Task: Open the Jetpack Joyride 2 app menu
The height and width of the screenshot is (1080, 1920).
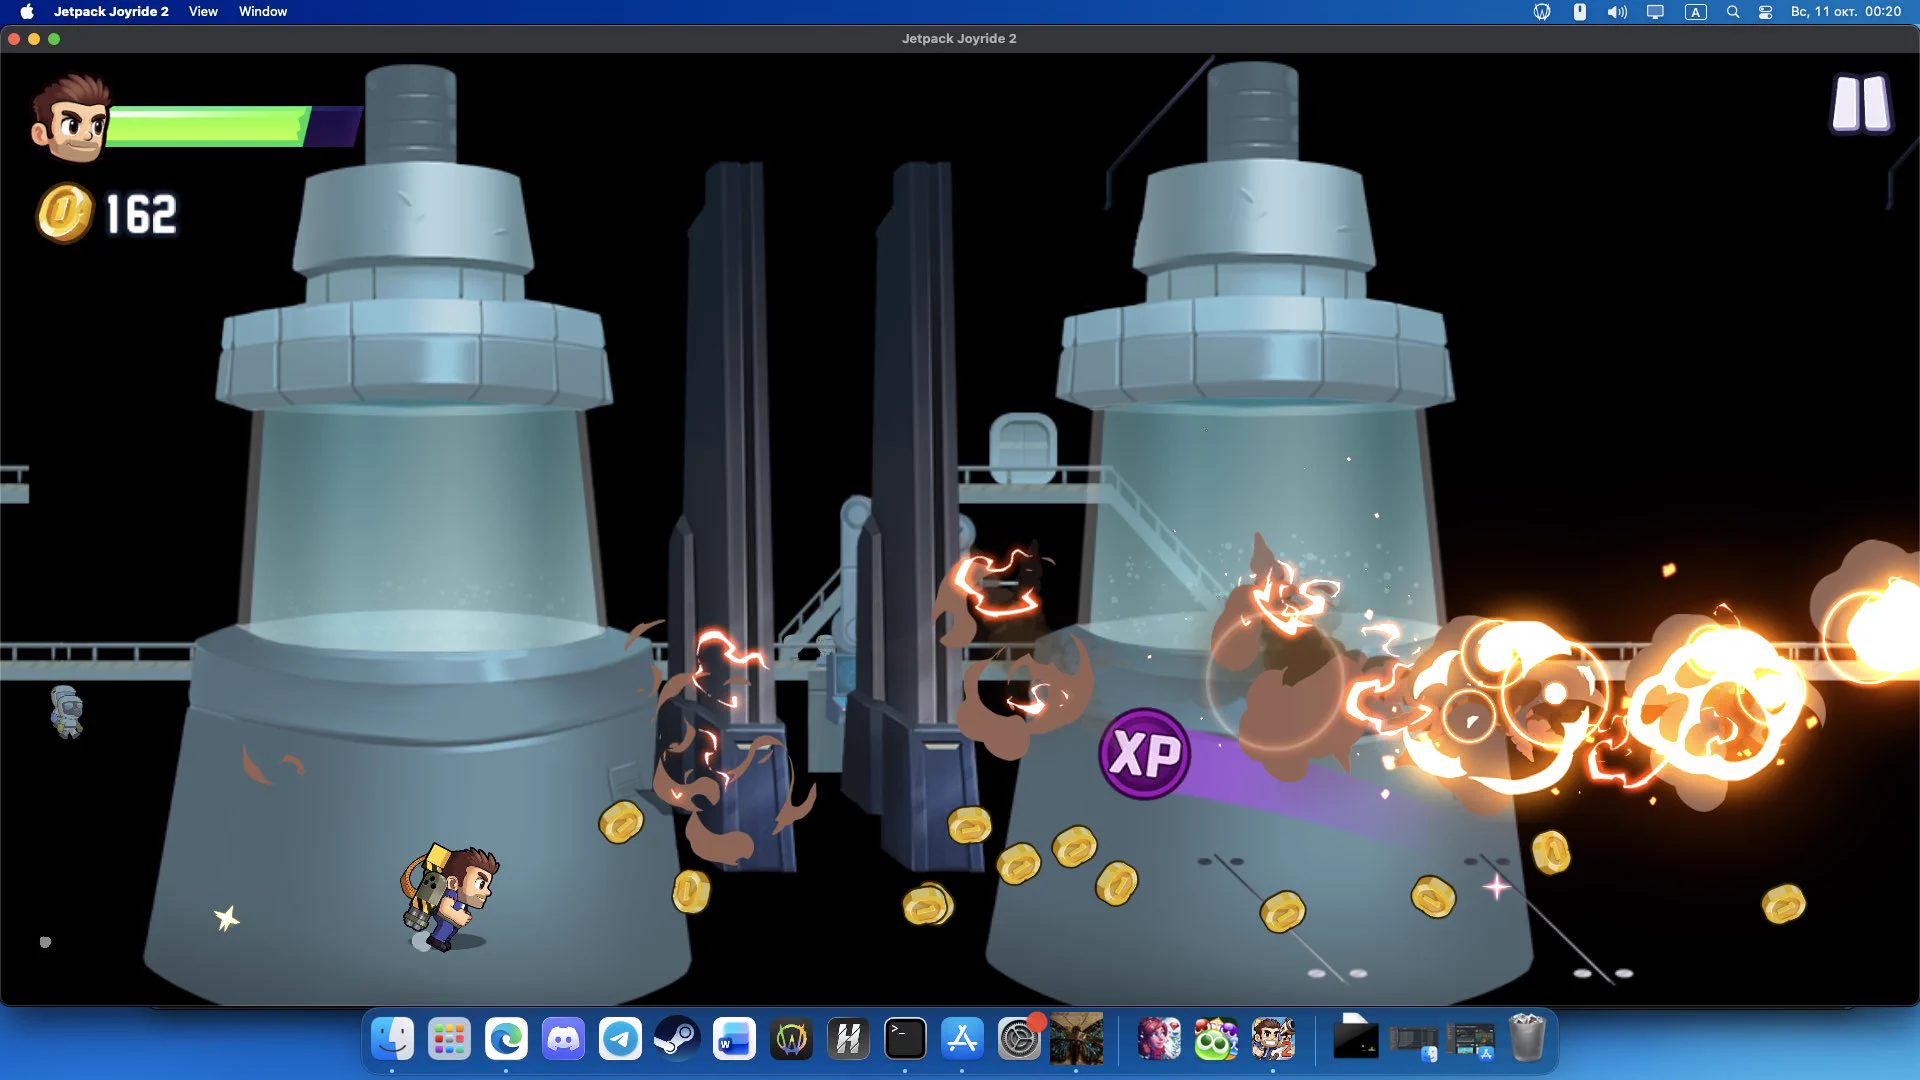Action: [111, 12]
